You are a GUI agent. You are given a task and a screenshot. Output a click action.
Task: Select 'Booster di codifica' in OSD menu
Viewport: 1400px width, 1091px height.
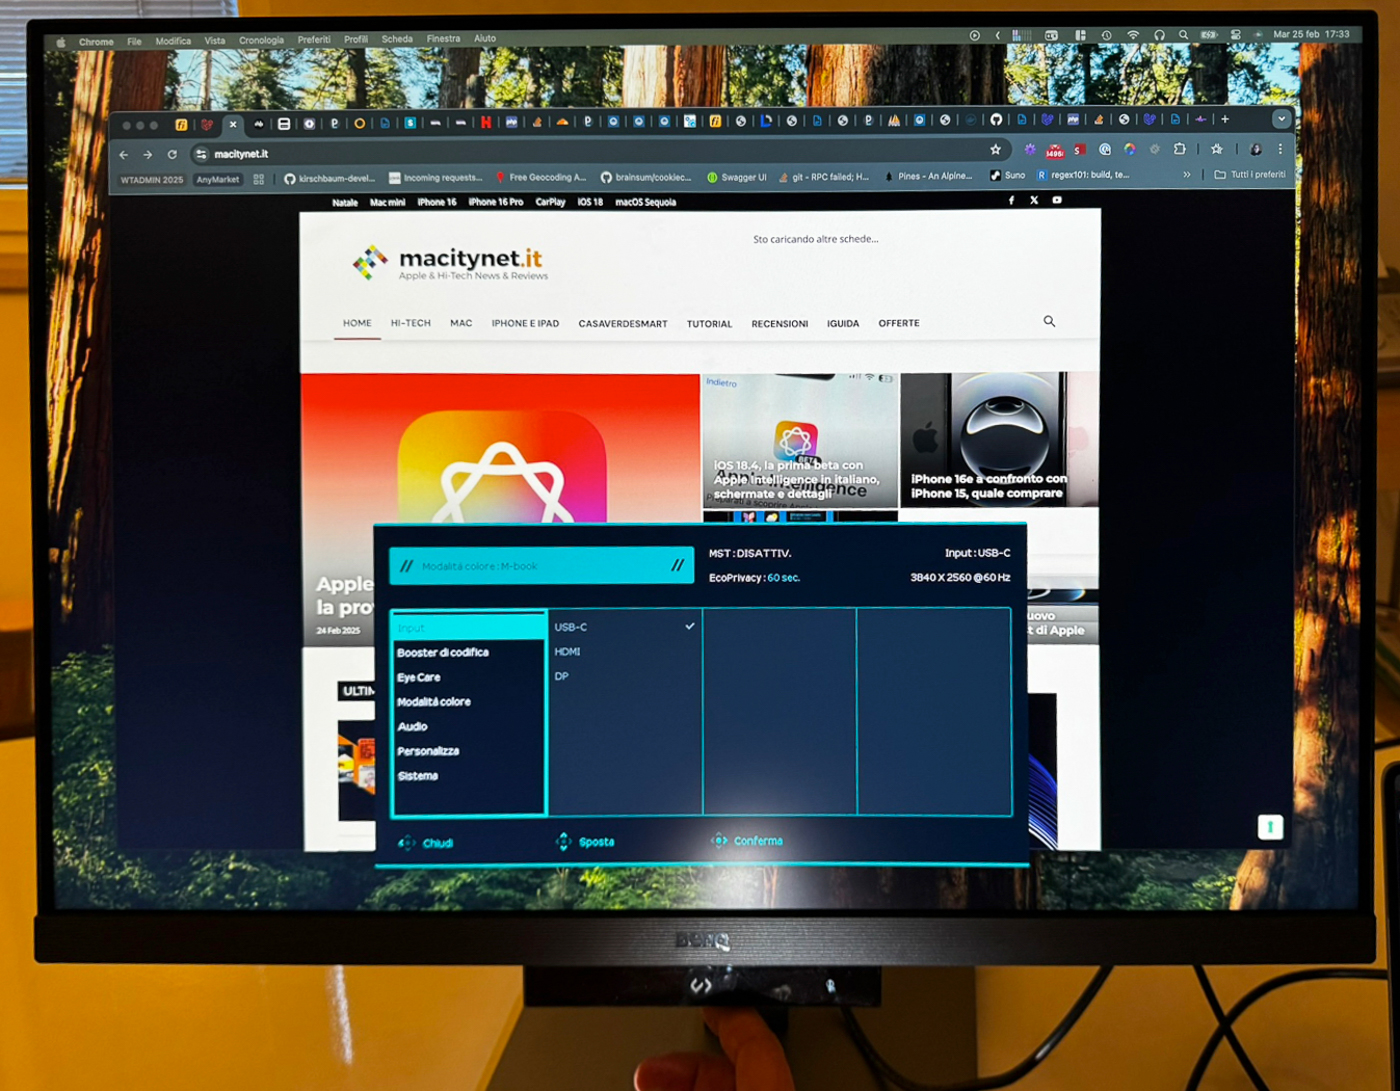pos(443,652)
